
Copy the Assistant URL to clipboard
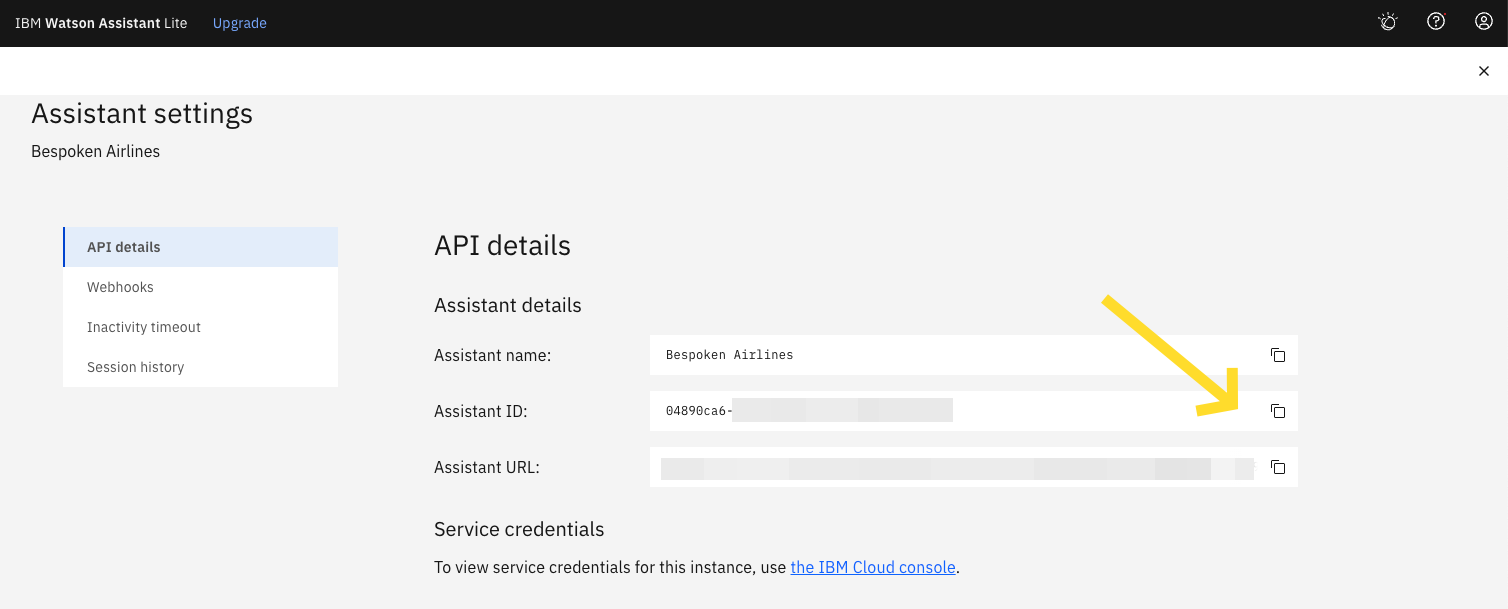click(1277, 467)
